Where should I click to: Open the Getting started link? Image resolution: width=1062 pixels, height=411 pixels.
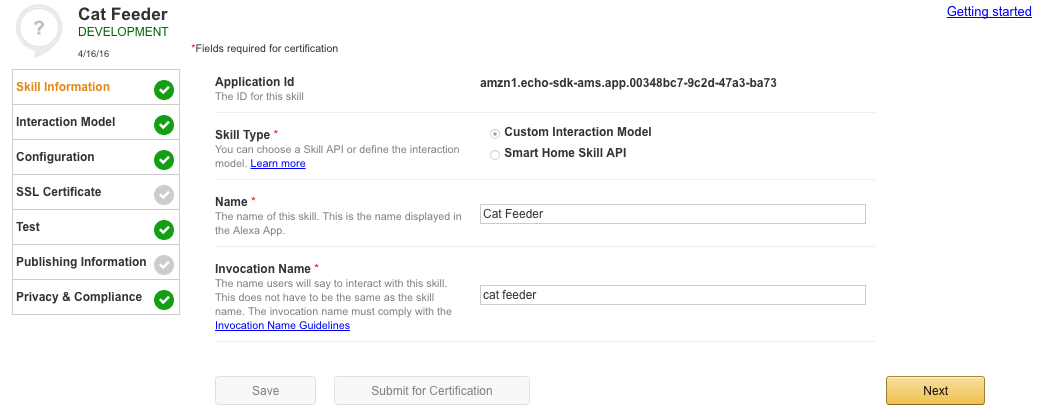(x=988, y=12)
